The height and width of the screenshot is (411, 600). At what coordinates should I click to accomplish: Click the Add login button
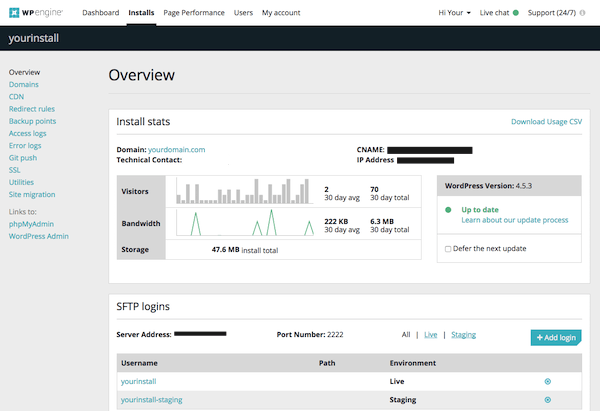[556, 338]
